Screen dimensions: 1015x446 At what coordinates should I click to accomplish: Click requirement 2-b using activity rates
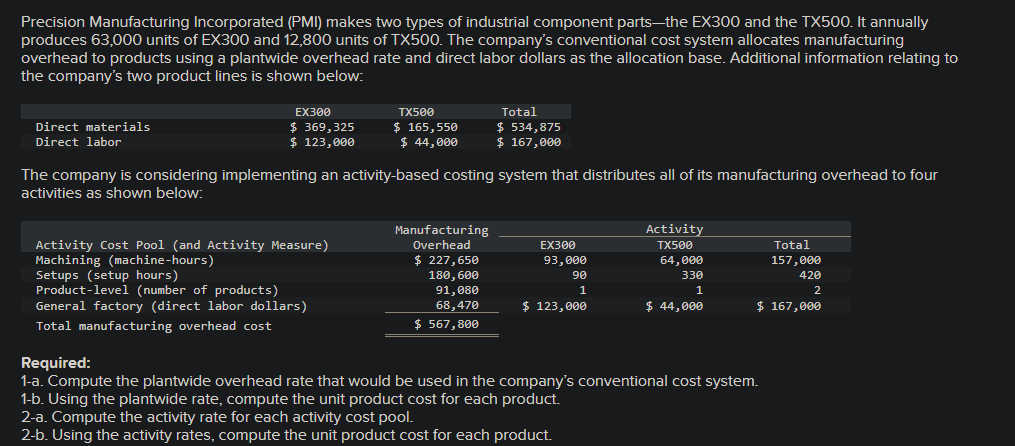point(287,435)
